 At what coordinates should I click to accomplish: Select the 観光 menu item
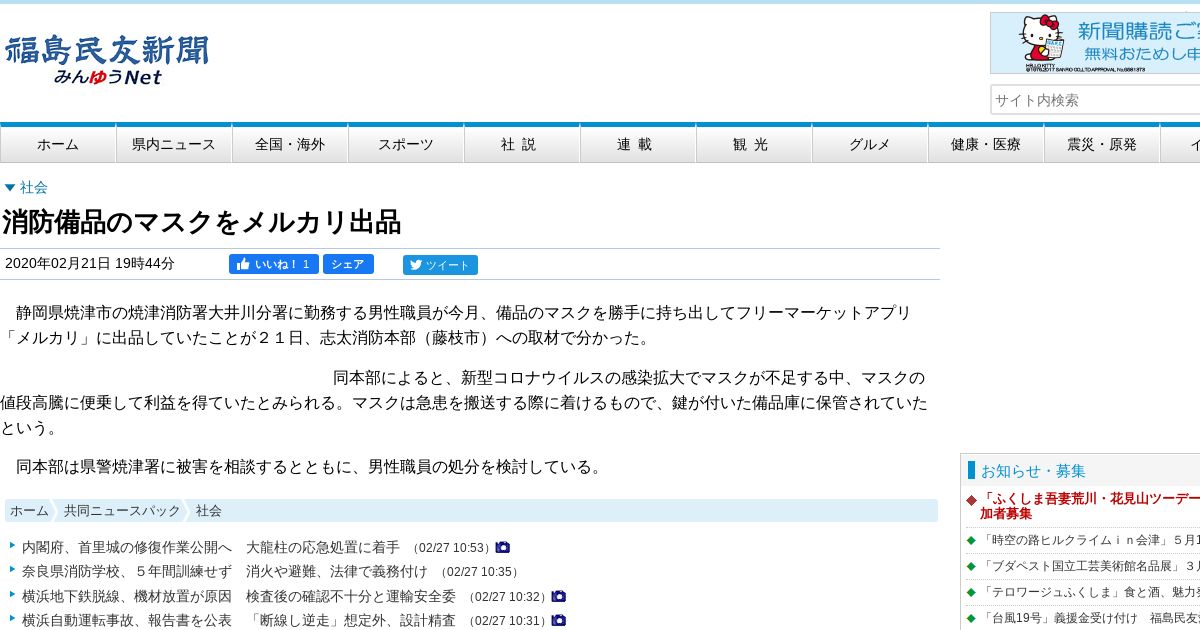coord(754,144)
